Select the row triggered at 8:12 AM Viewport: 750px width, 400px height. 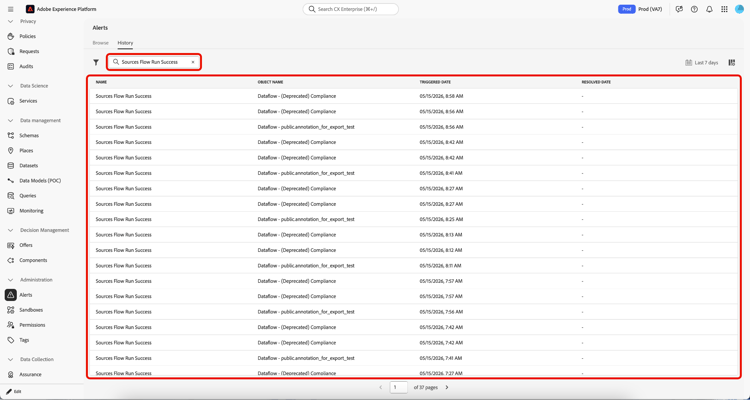pos(413,250)
